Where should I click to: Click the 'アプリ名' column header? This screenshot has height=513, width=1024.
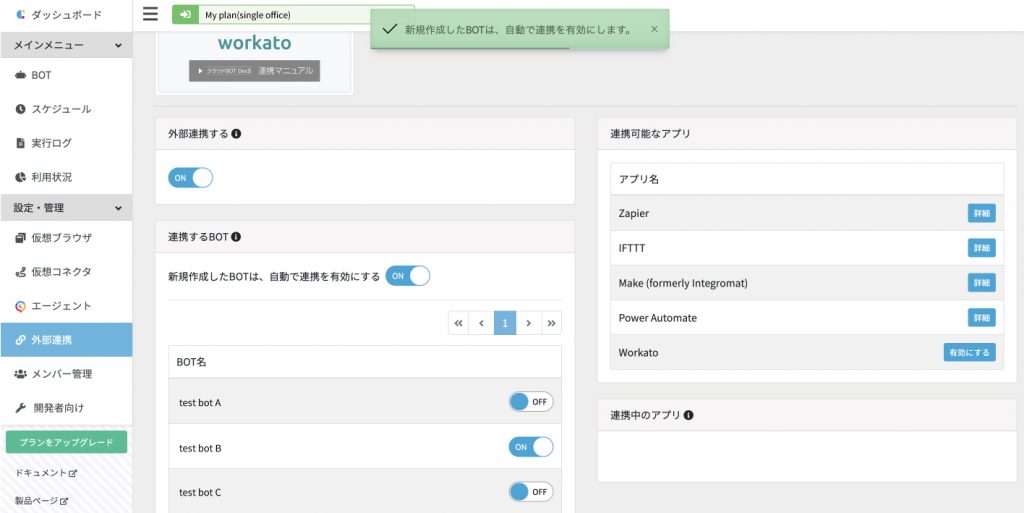tap(638, 179)
